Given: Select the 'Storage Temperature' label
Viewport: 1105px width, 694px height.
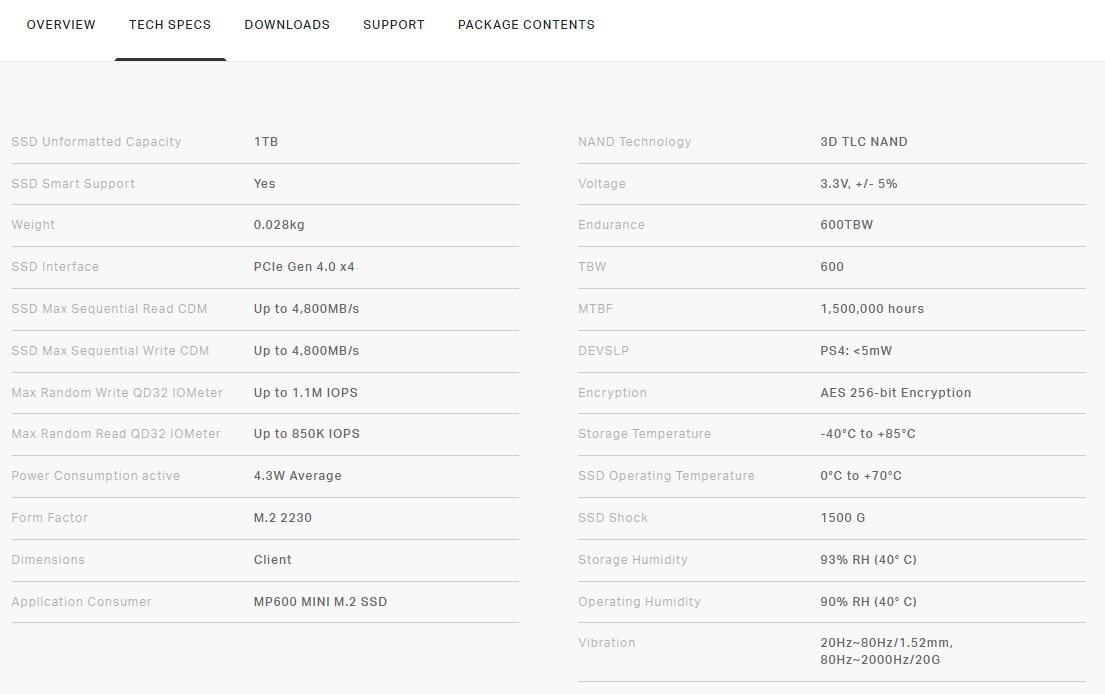Looking at the screenshot, I should coord(644,434).
